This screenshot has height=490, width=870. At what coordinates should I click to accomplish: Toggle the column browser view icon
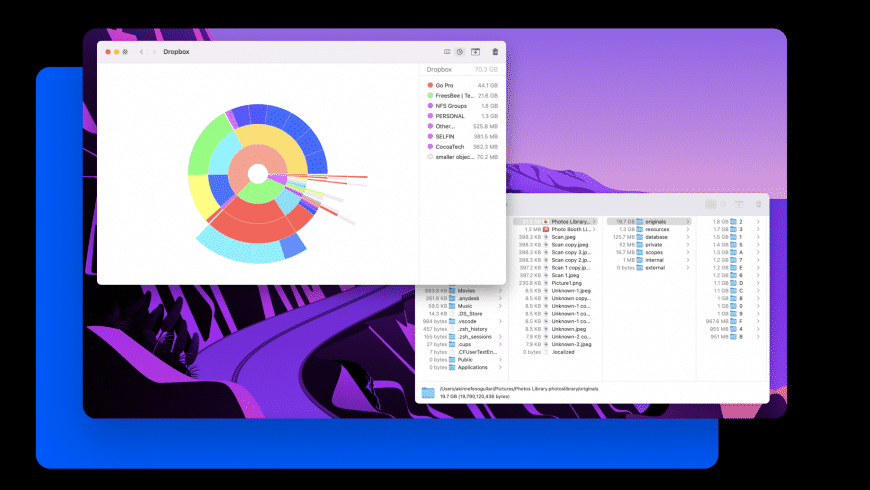[446, 51]
